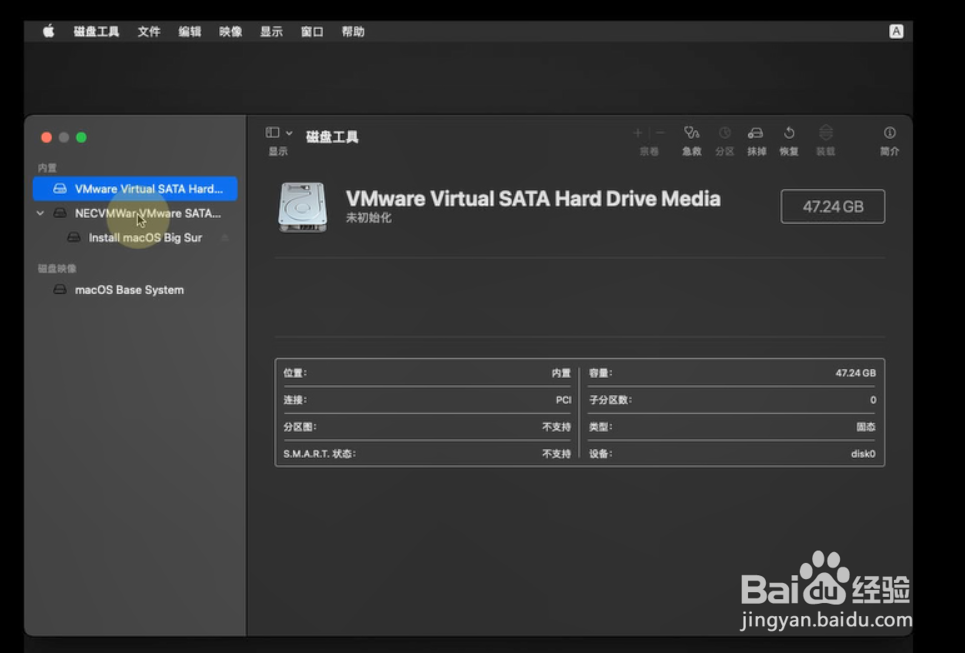This screenshot has width=965, height=653.
Task: Open the 映像 menu
Action: tap(231, 31)
